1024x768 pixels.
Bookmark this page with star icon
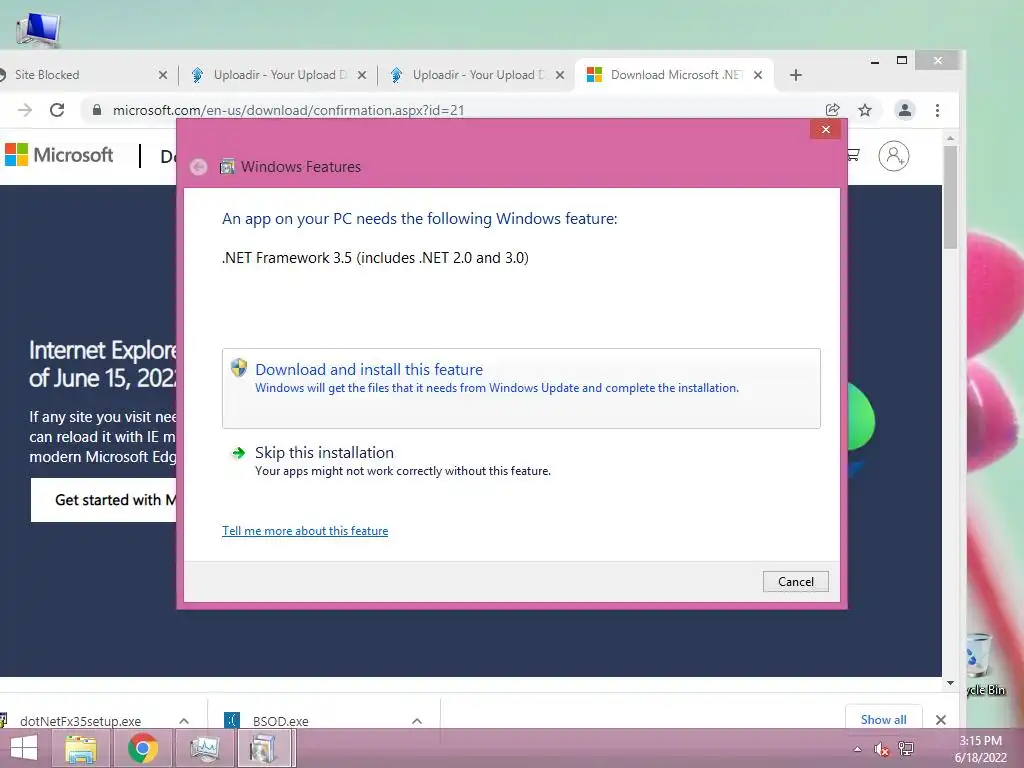(x=865, y=110)
